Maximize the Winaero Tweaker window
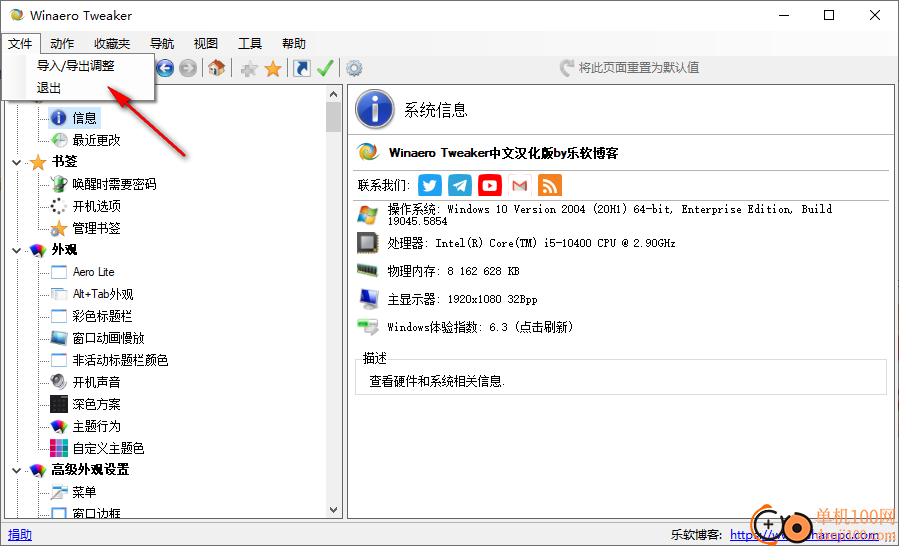The width and height of the screenshot is (899, 546). (x=829, y=16)
